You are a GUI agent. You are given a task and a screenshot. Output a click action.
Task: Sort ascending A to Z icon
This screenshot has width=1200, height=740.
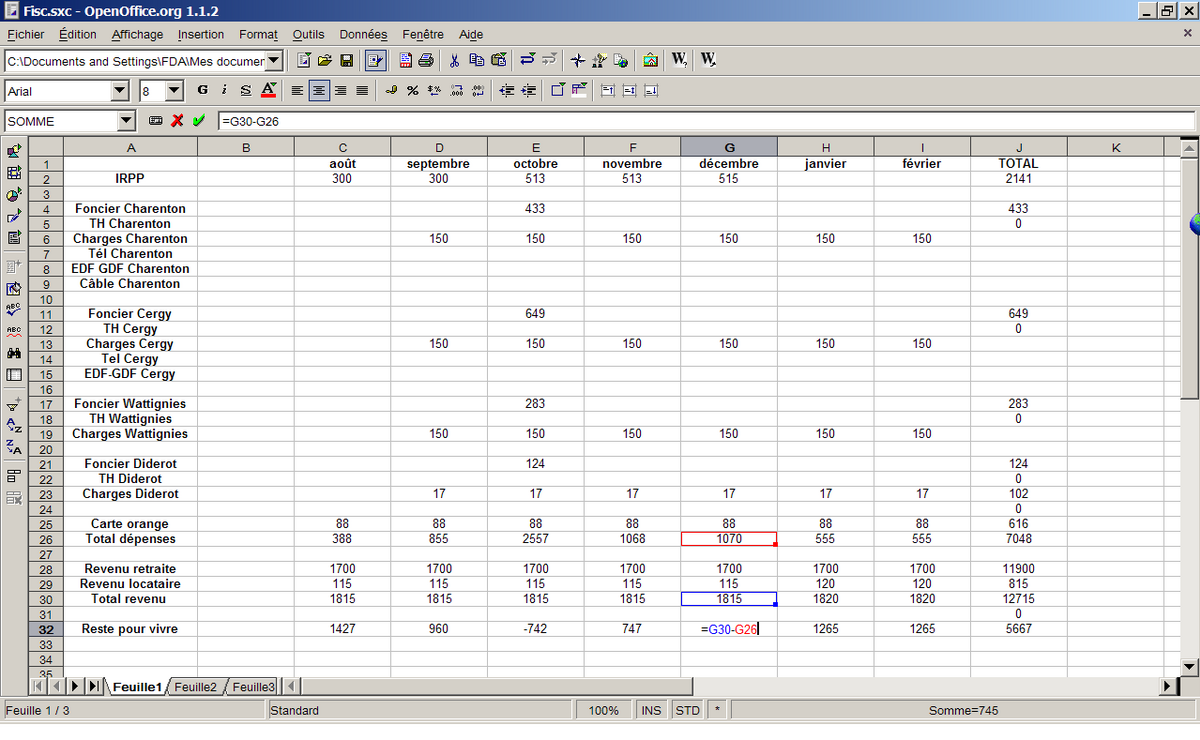click(14, 425)
